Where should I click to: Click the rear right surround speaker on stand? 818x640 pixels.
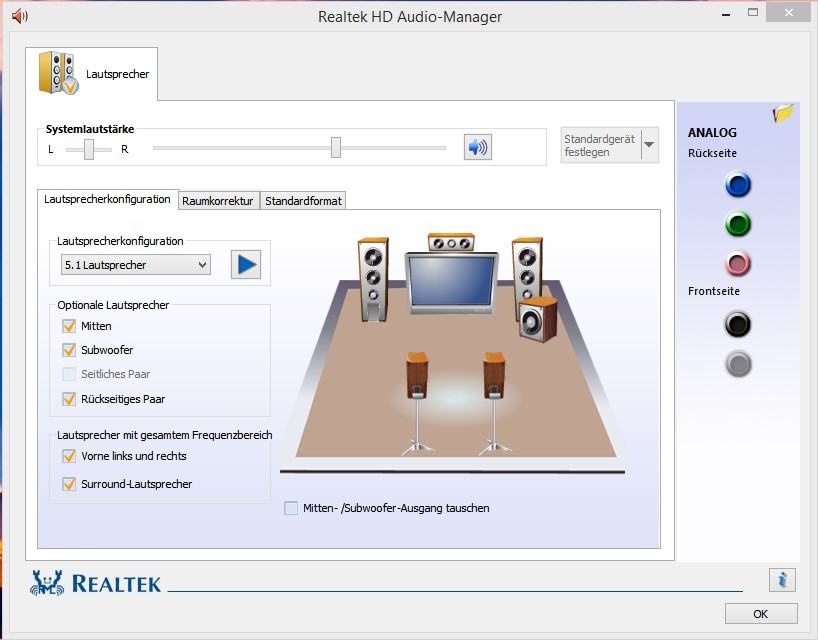click(494, 402)
